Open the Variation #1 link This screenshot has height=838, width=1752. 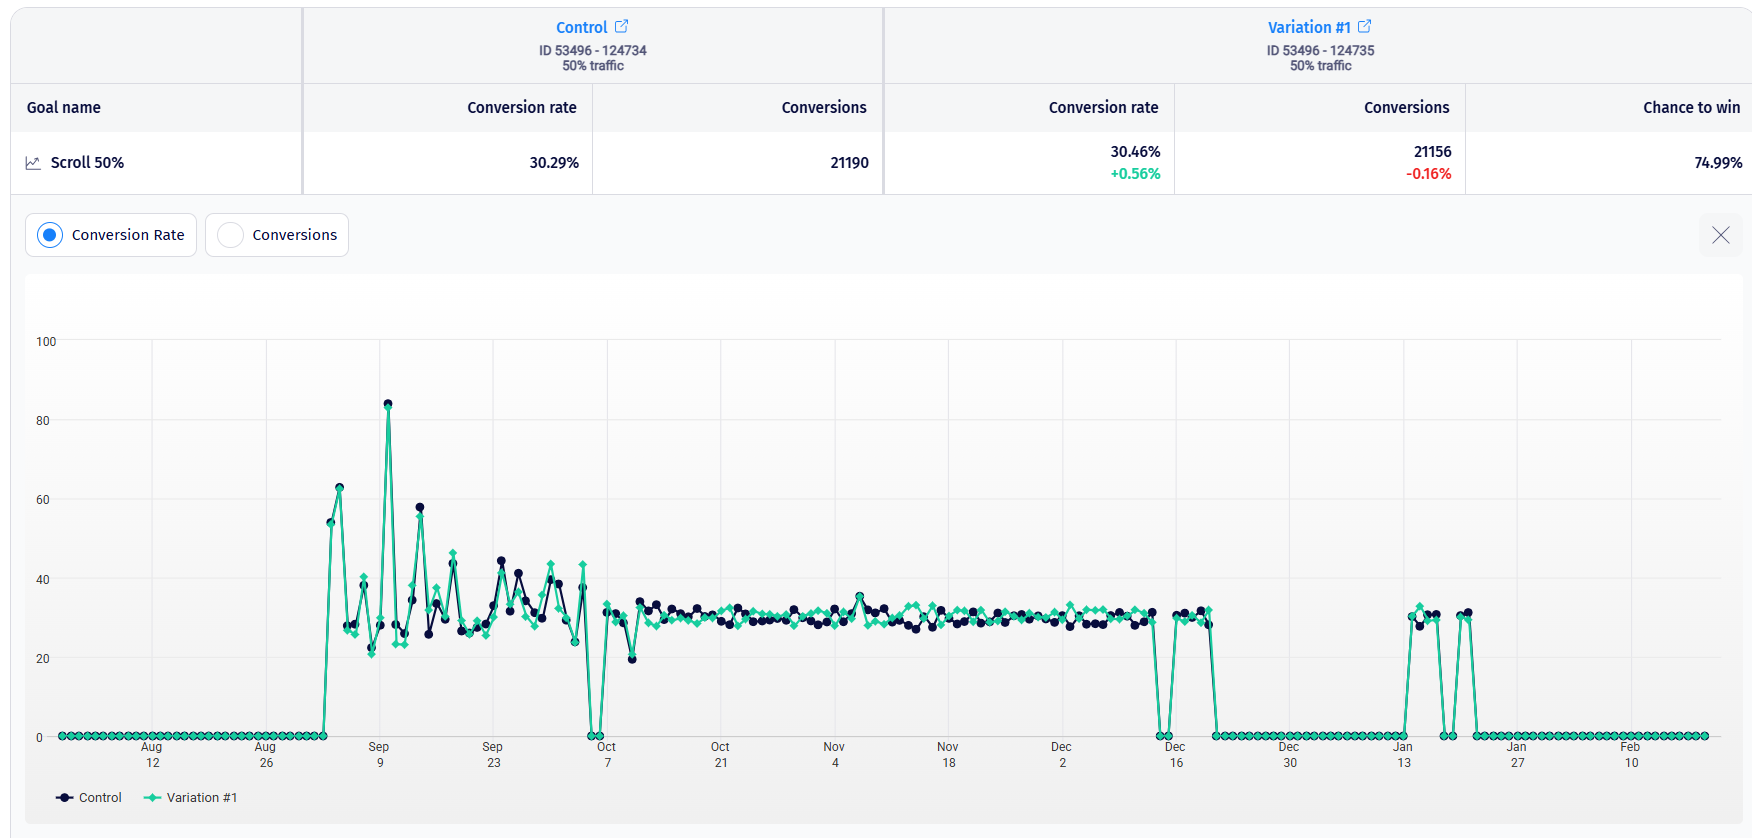[1309, 27]
